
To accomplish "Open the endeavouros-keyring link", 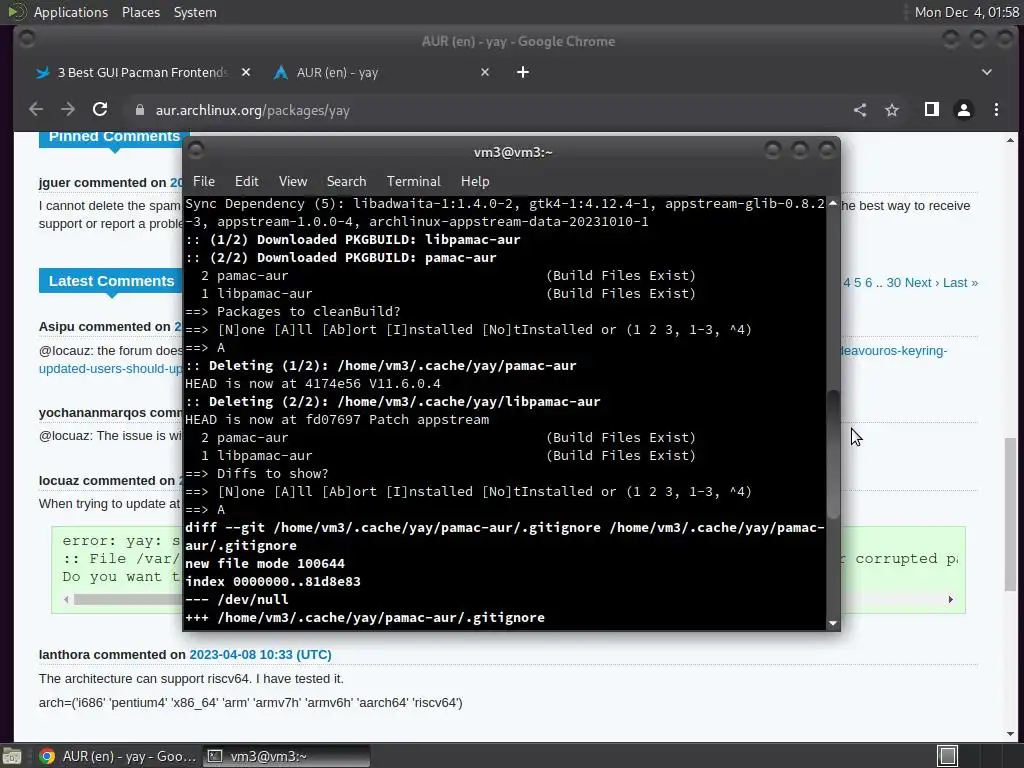I will 893,351.
